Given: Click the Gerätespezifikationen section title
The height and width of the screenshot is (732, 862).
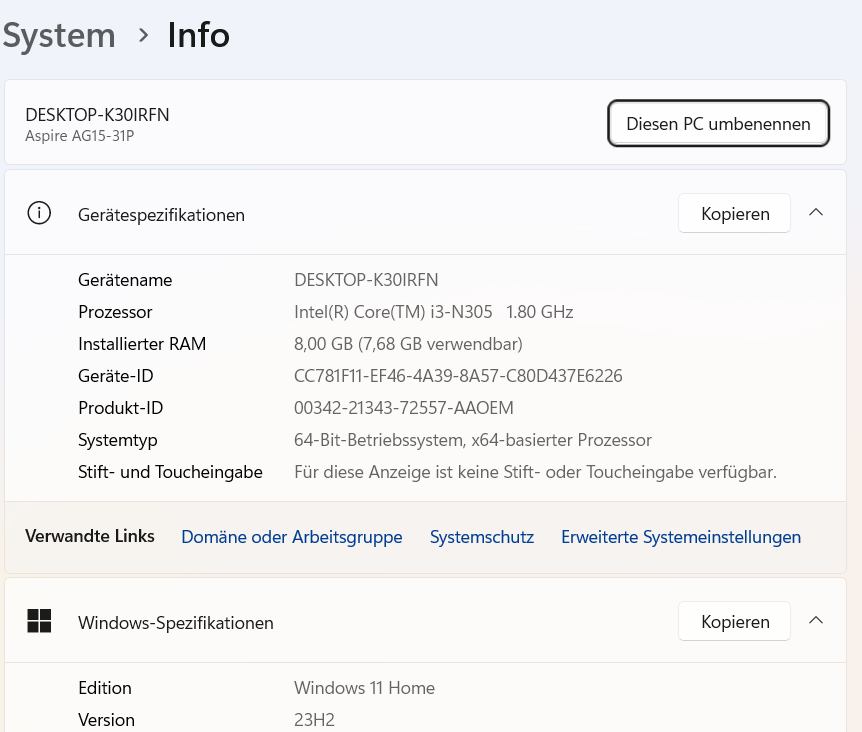Looking at the screenshot, I should (x=161, y=215).
